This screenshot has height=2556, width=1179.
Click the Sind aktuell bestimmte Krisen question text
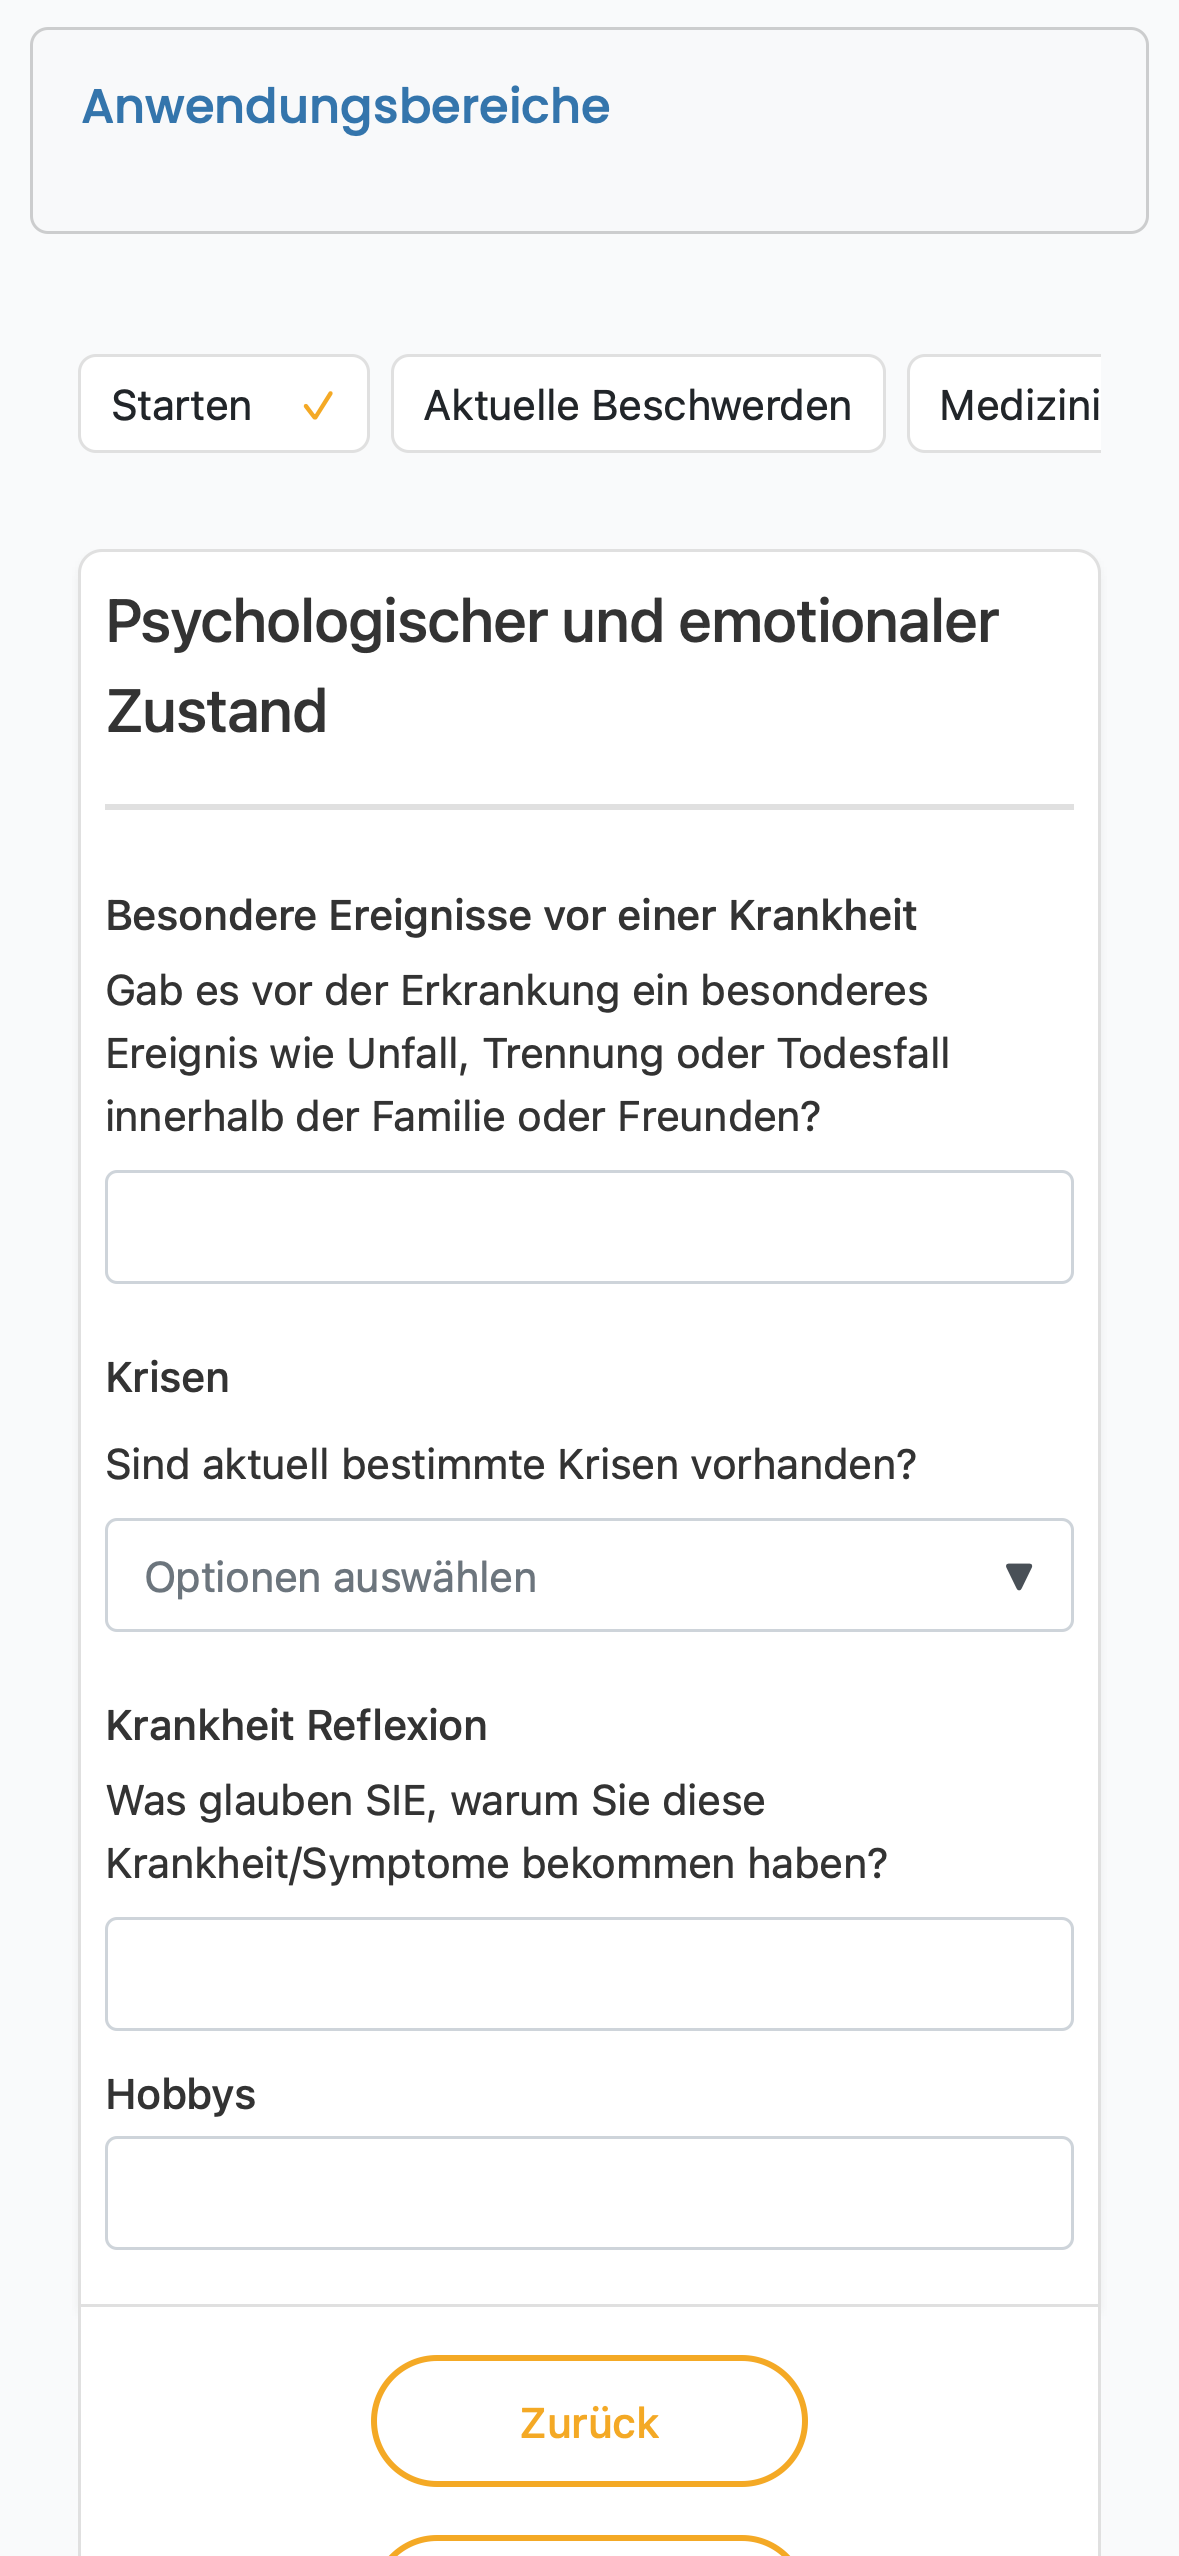511,1464
